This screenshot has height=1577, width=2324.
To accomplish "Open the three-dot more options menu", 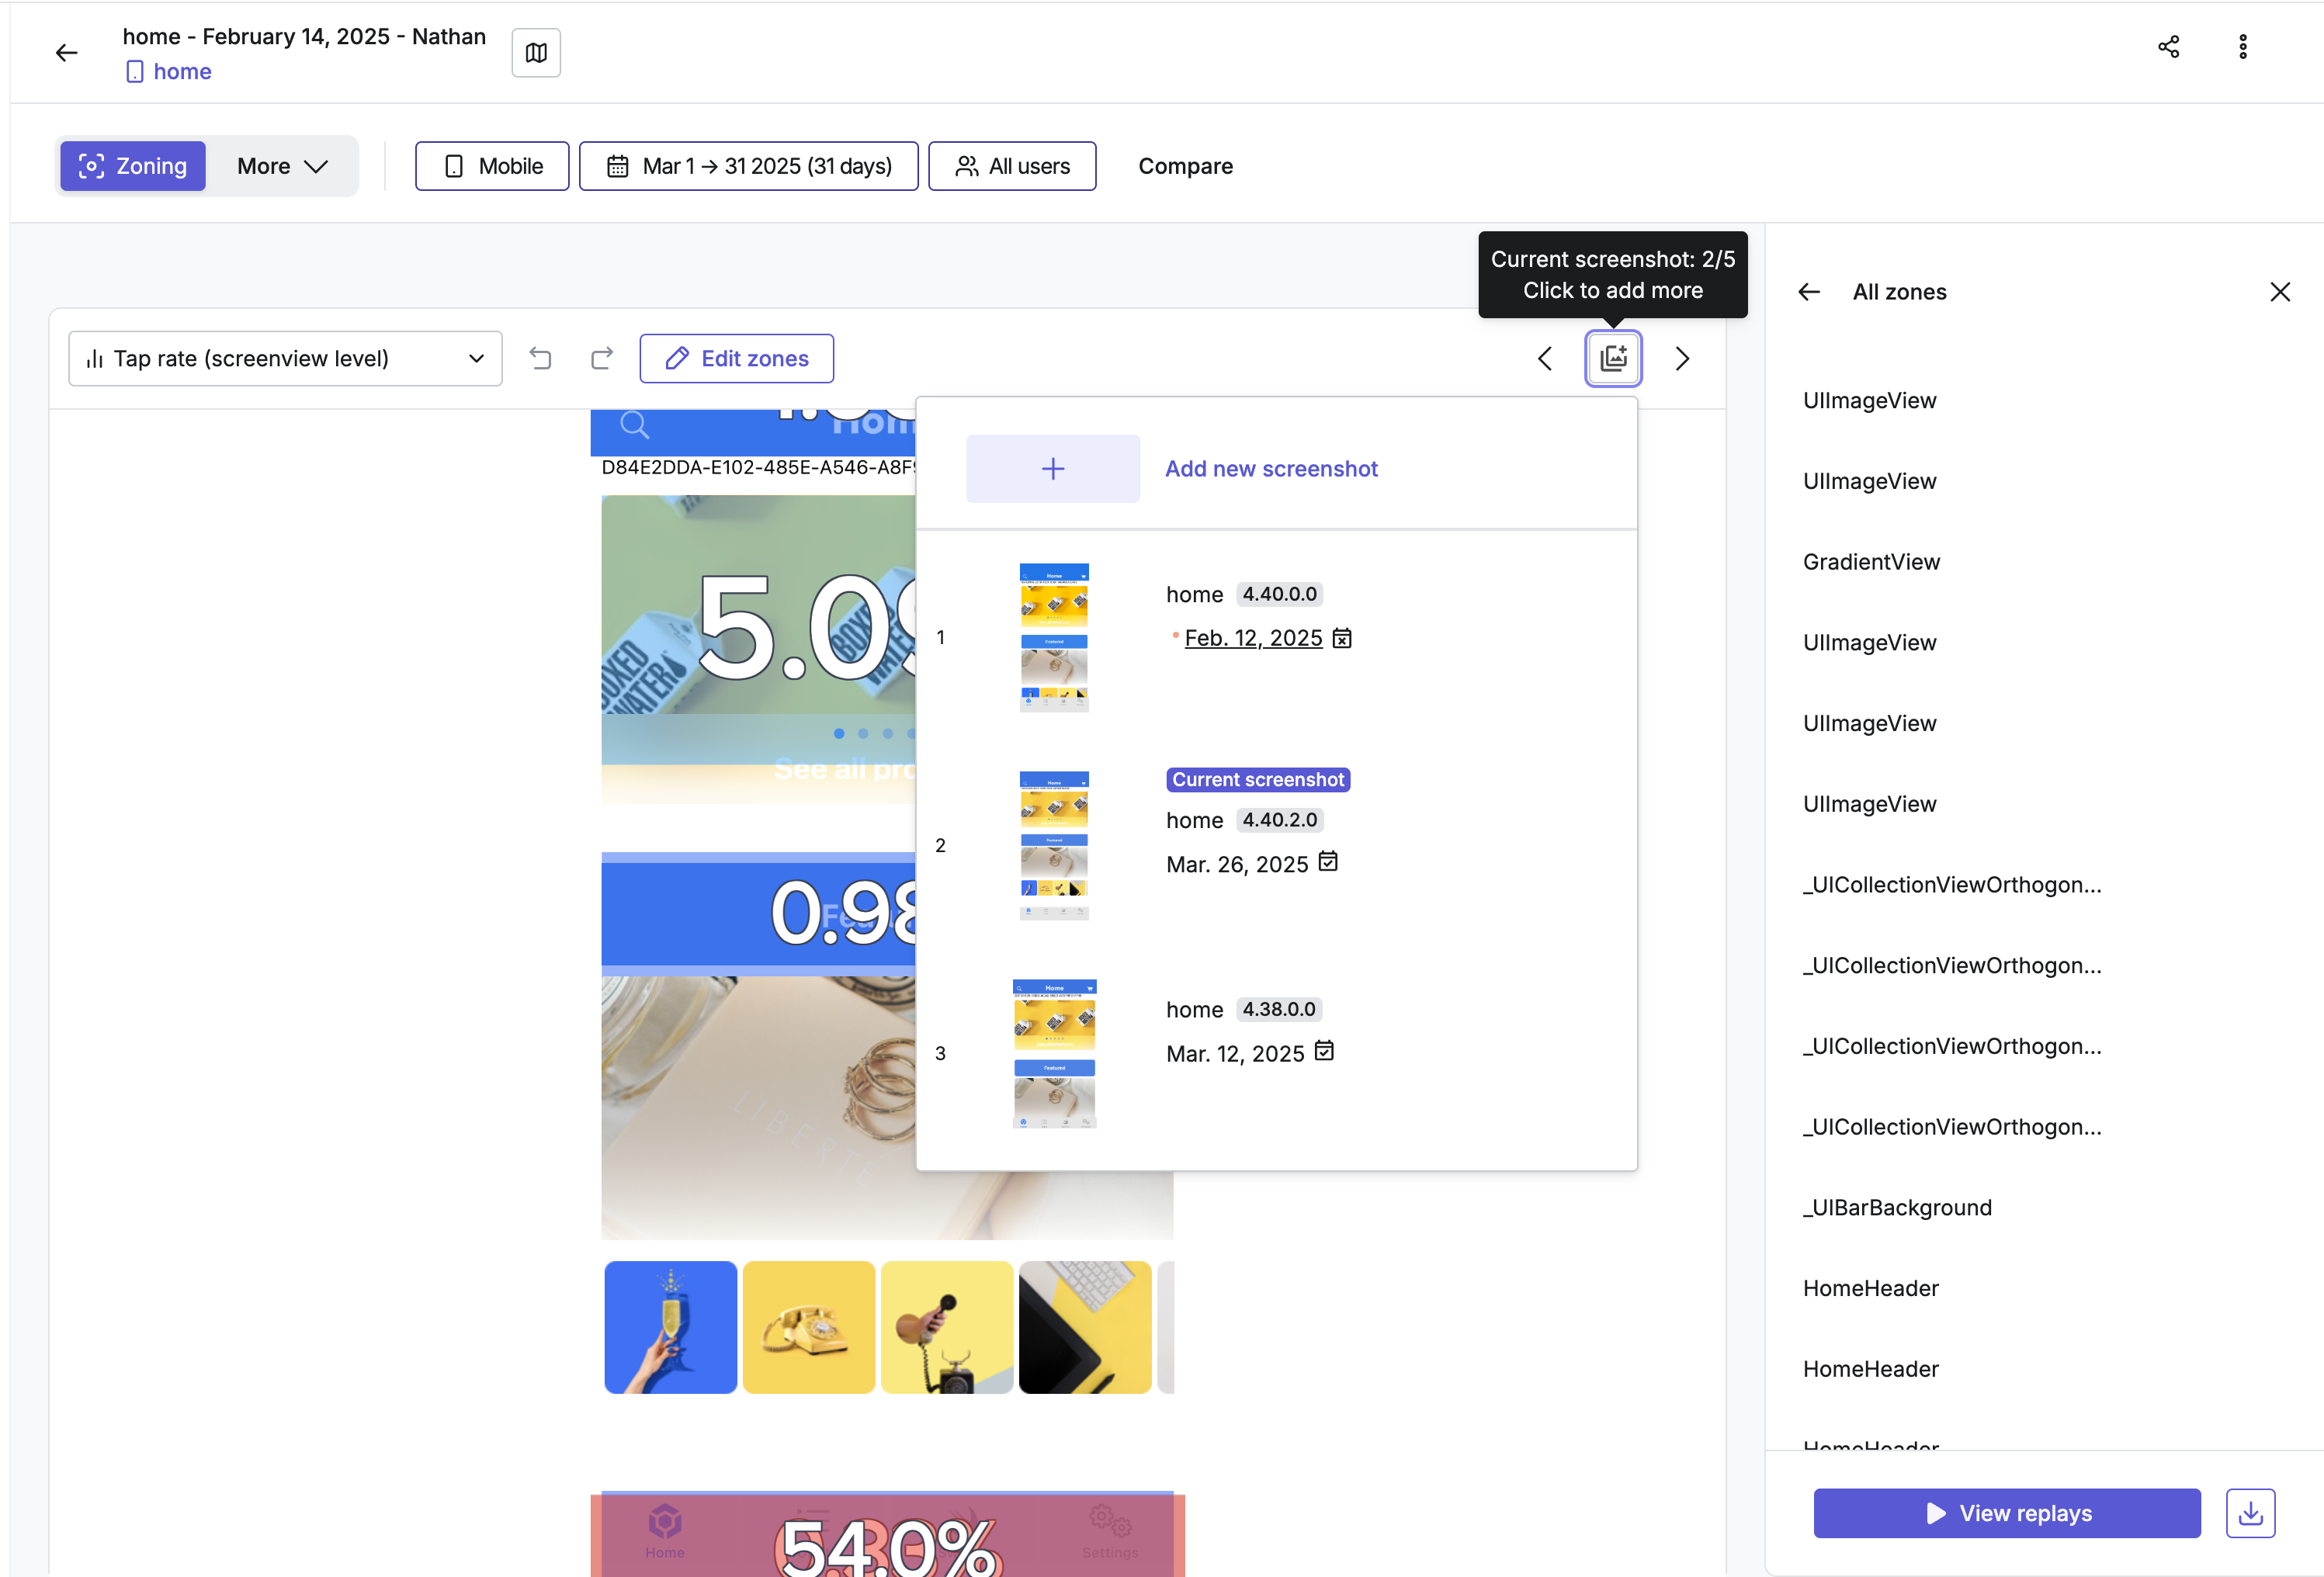I will [x=2243, y=47].
